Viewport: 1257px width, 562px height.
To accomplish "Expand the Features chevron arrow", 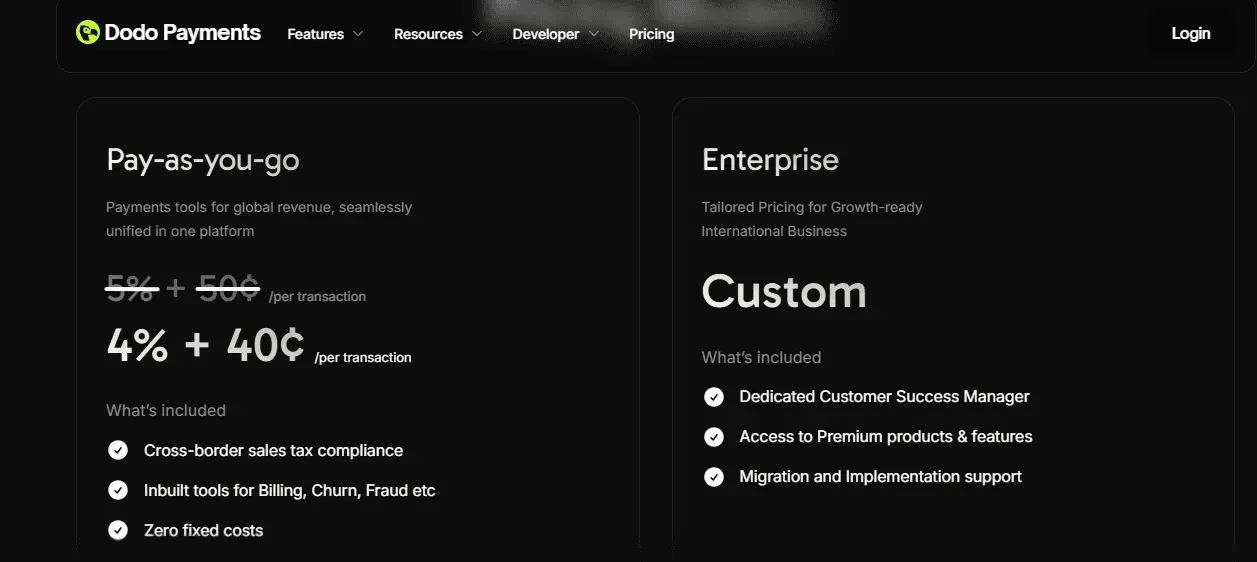I will (x=358, y=34).
